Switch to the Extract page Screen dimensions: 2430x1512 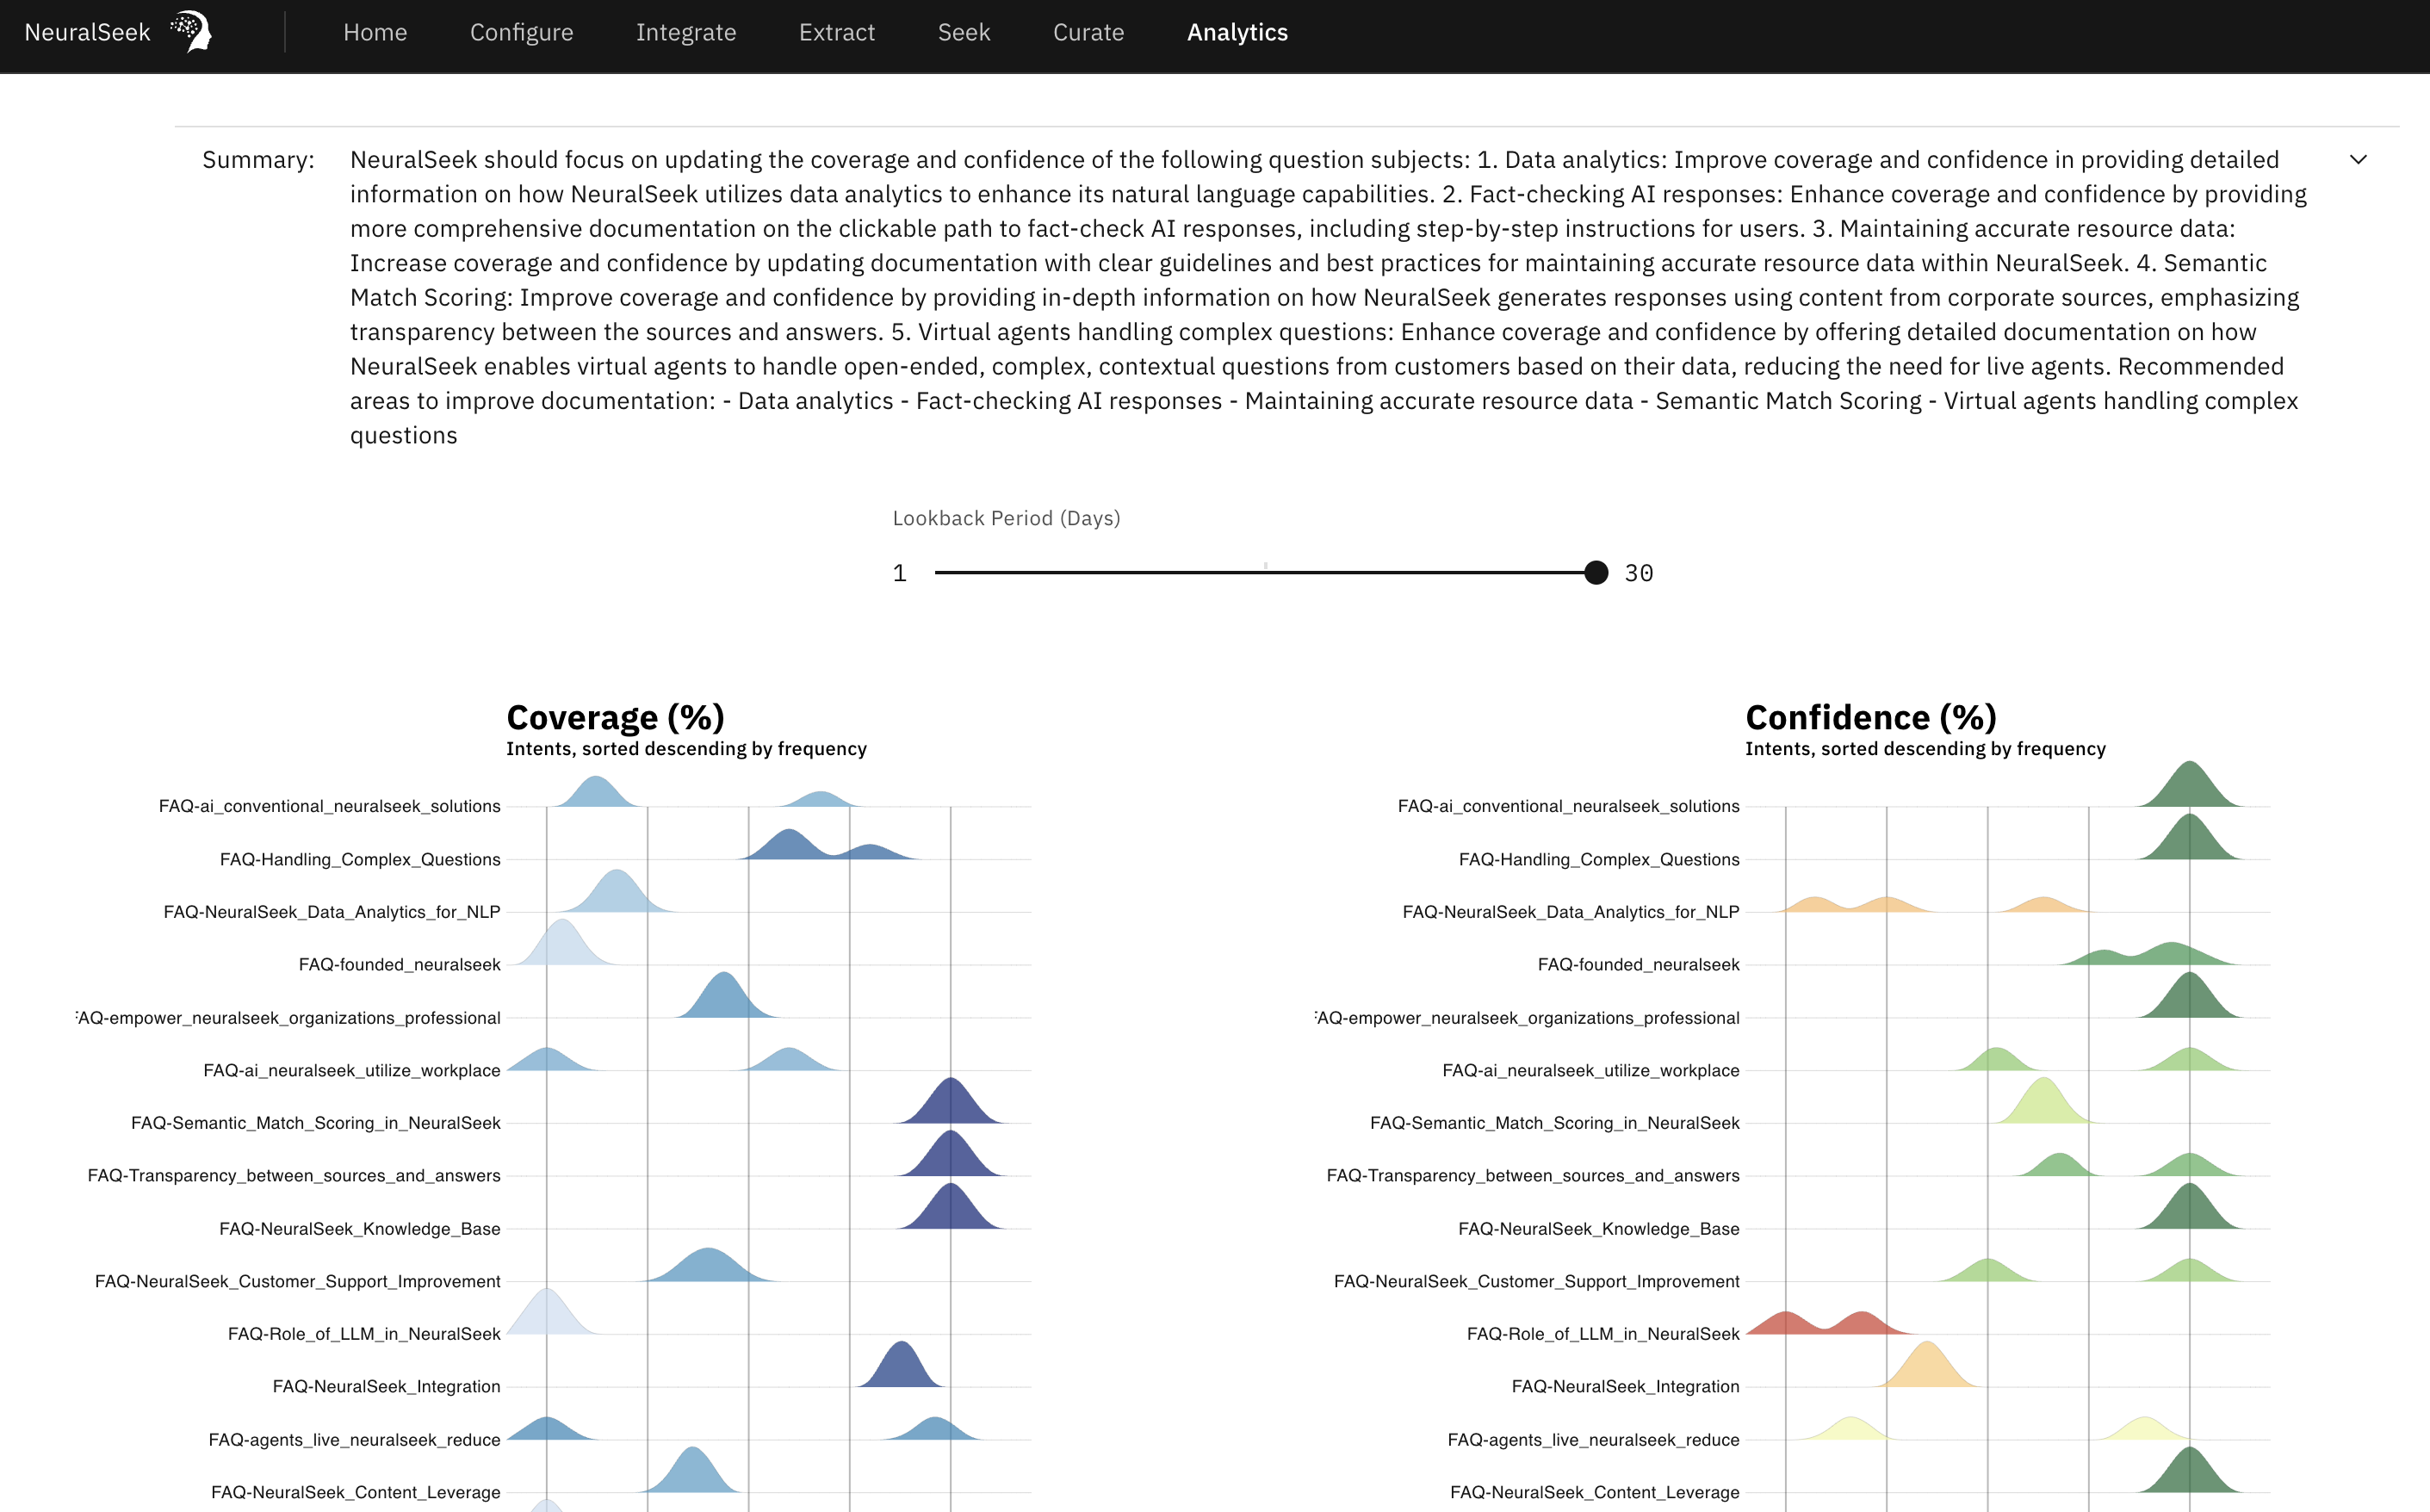pos(836,32)
